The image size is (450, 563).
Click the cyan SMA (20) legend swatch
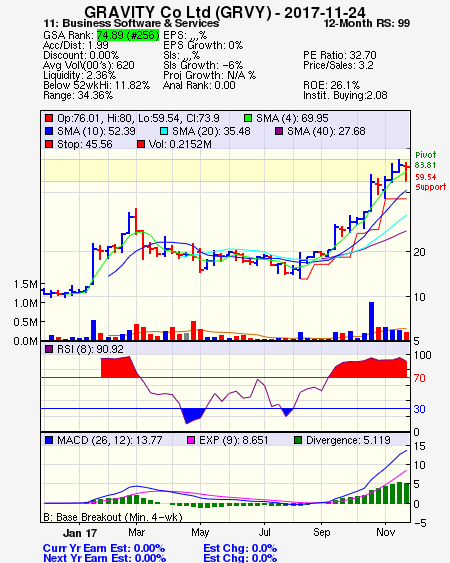tap(164, 131)
